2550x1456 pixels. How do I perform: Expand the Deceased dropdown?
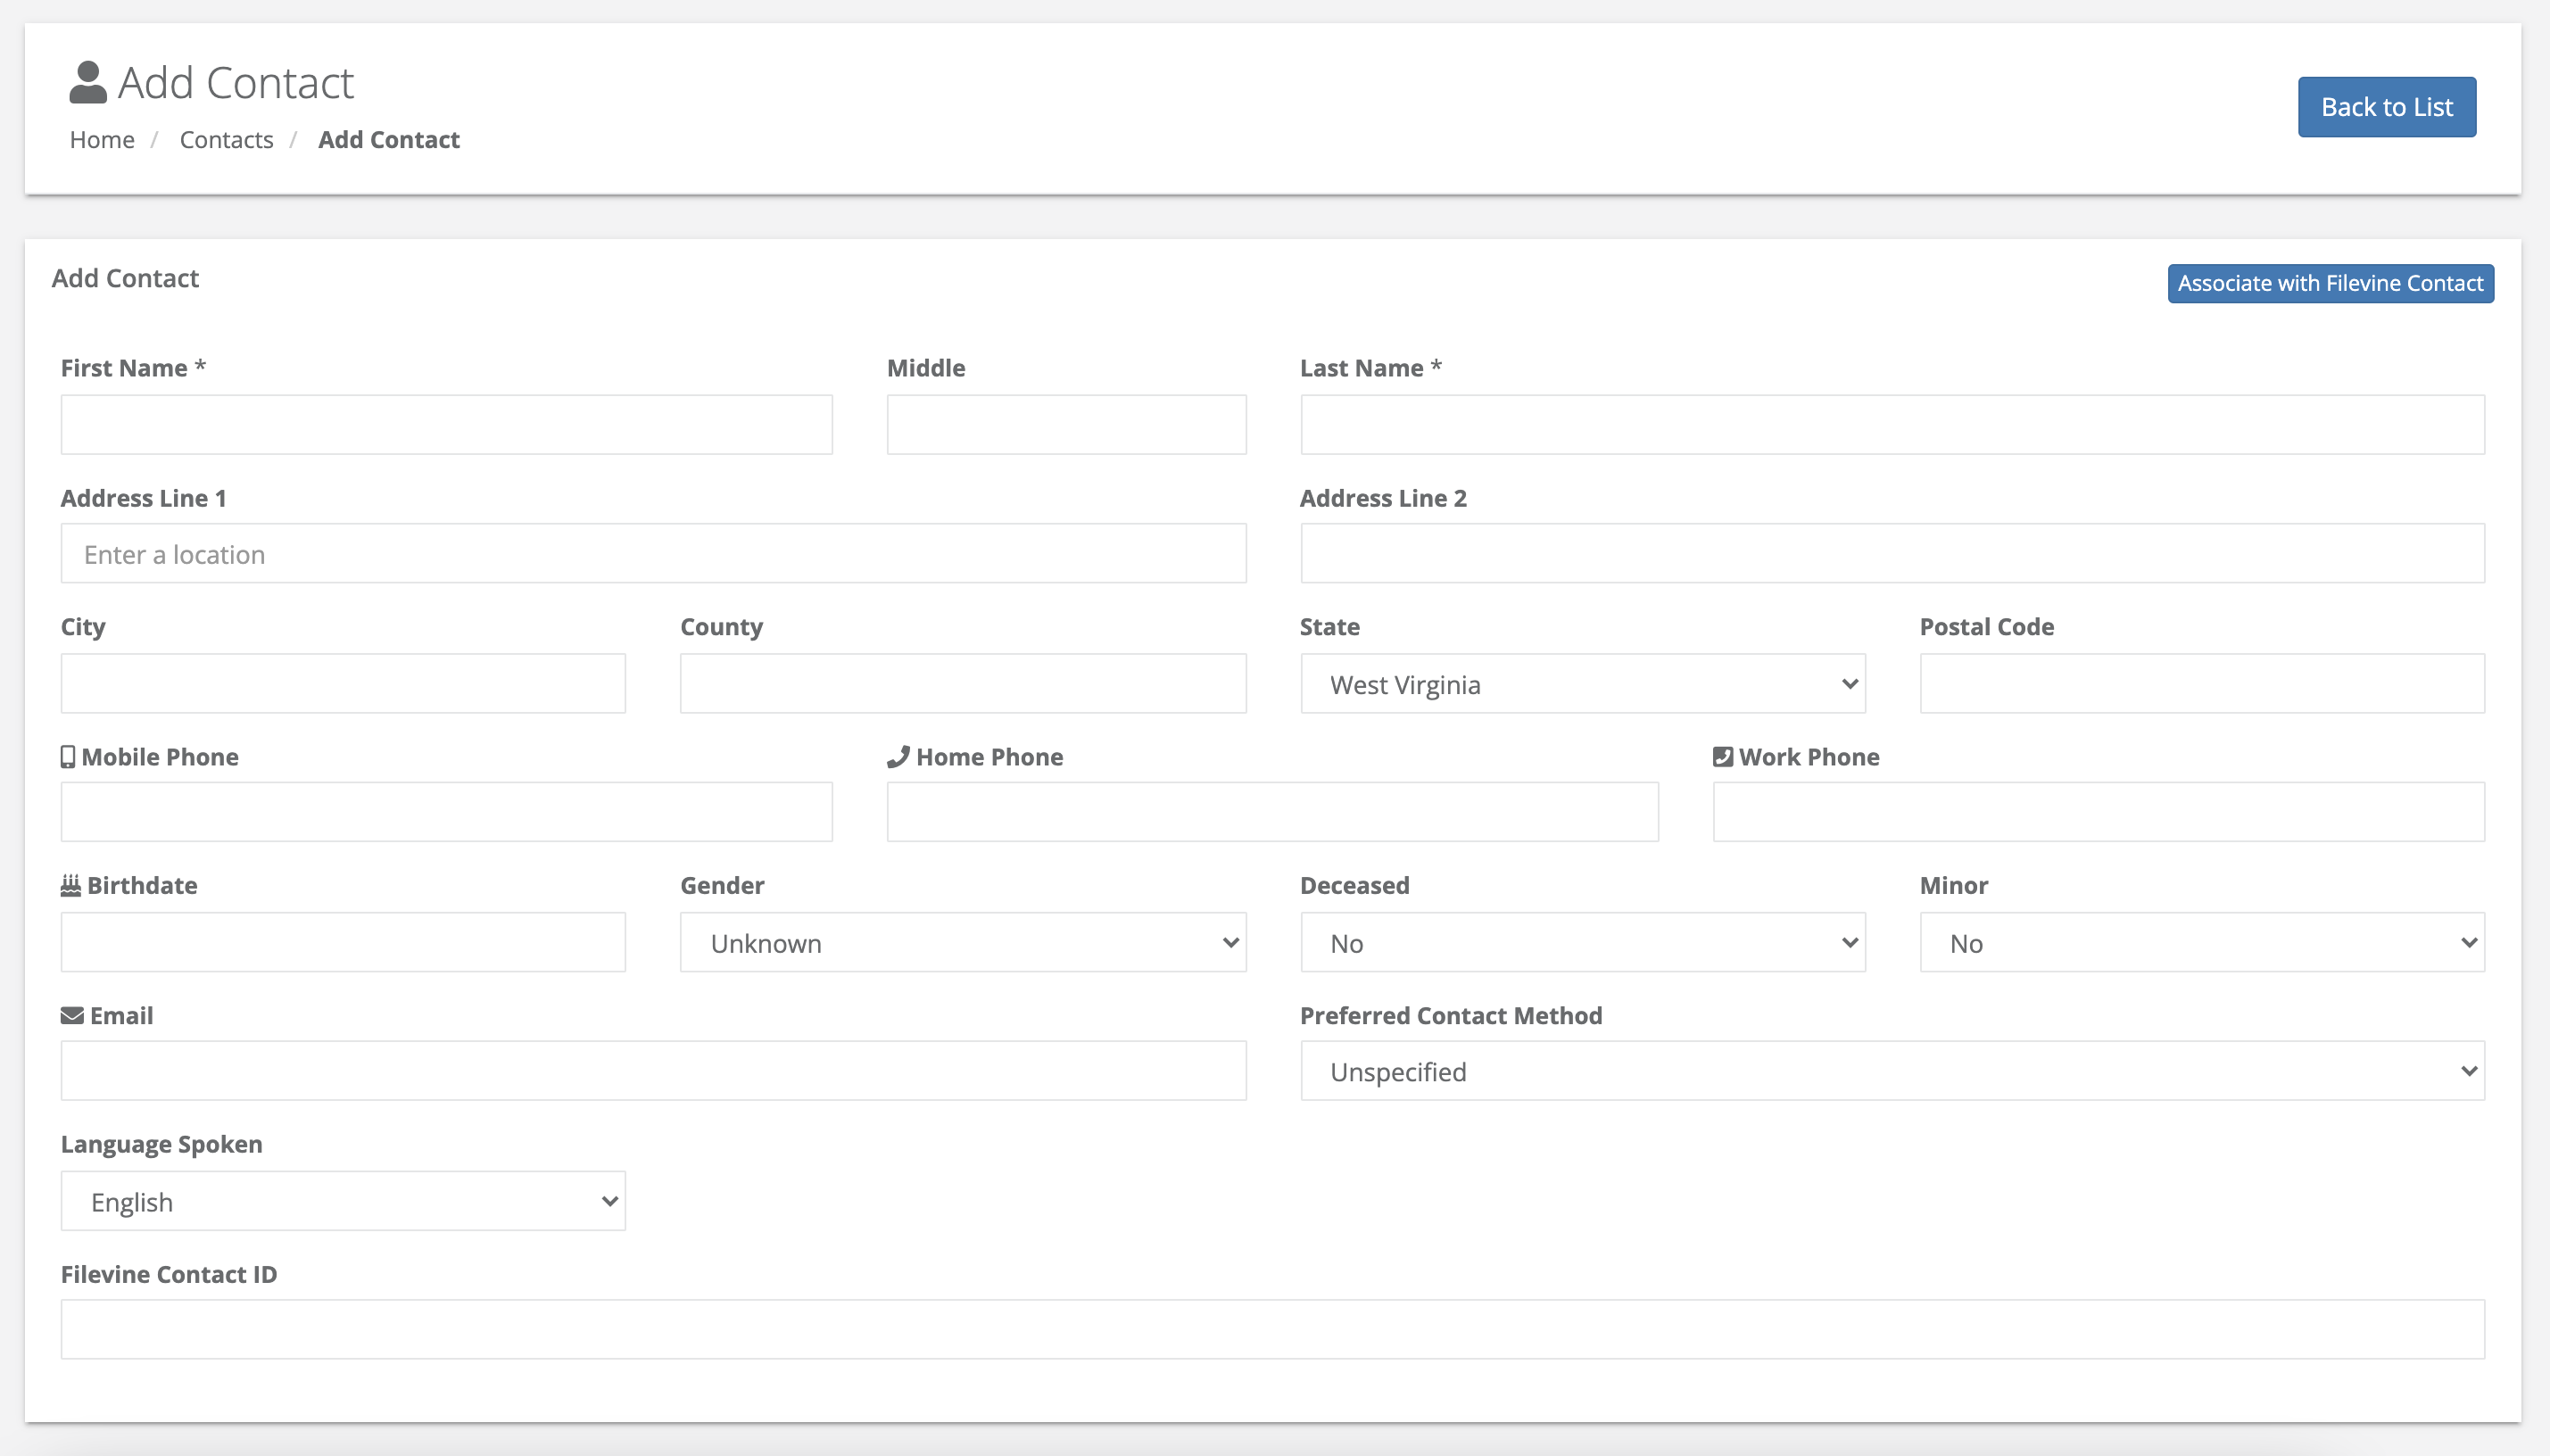[1582, 943]
